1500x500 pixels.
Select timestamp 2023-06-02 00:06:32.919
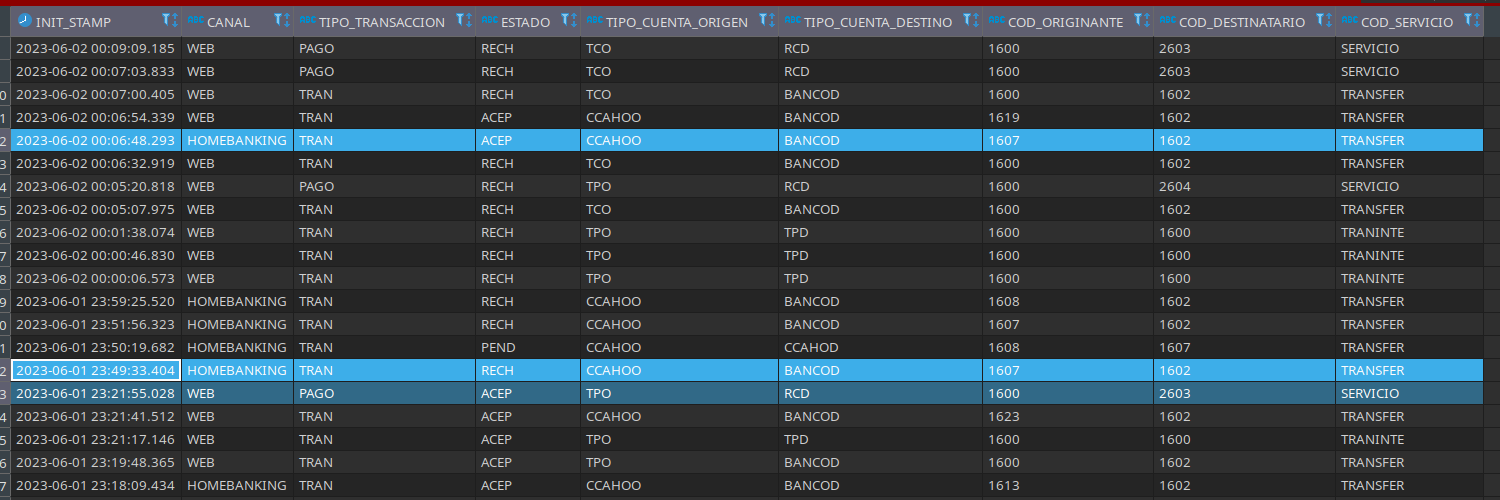tap(97, 163)
